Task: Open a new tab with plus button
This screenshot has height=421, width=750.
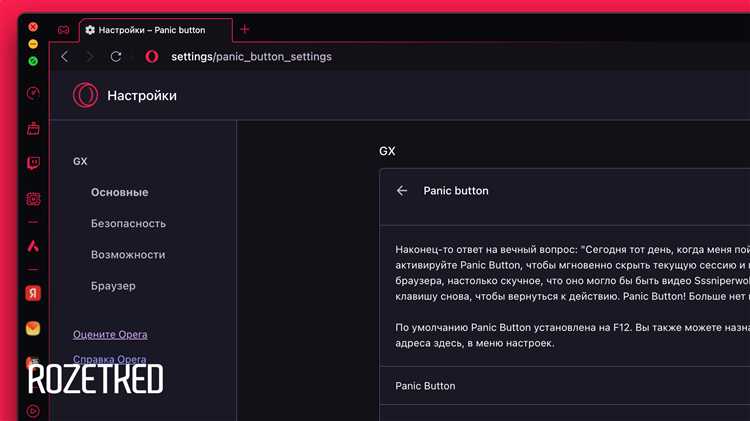Action: 244,30
